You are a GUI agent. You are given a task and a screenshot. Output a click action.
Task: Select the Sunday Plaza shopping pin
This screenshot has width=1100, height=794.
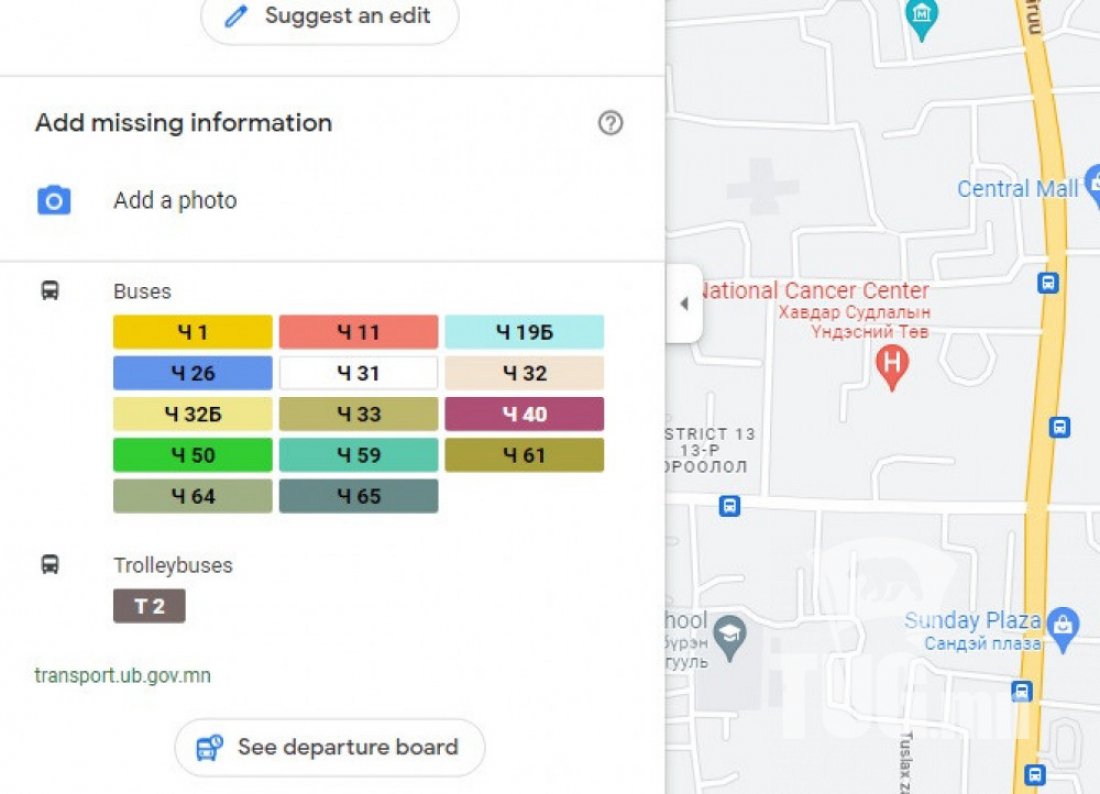coord(1063,623)
